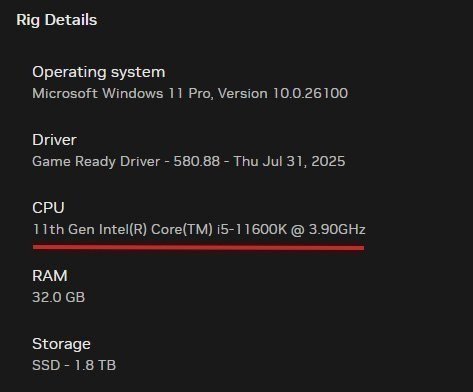Click the red underline beneath CPU value
Screen dimensions: 473x392
(198, 247)
